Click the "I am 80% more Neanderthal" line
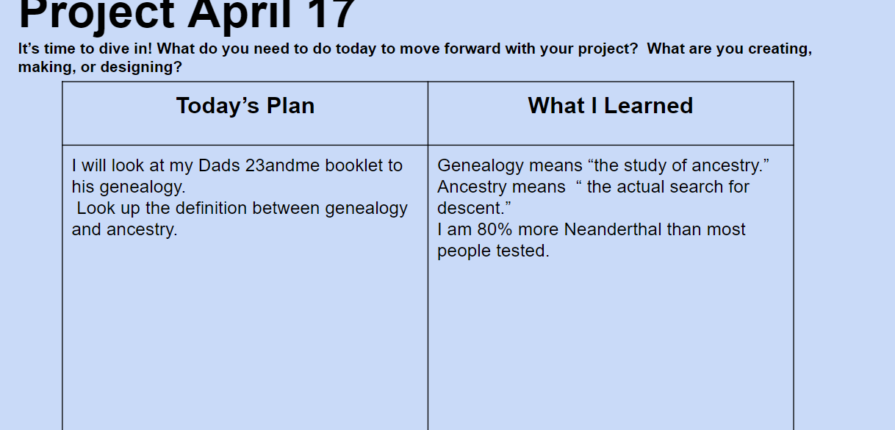The width and height of the screenshot is (895, 430). 591,230
